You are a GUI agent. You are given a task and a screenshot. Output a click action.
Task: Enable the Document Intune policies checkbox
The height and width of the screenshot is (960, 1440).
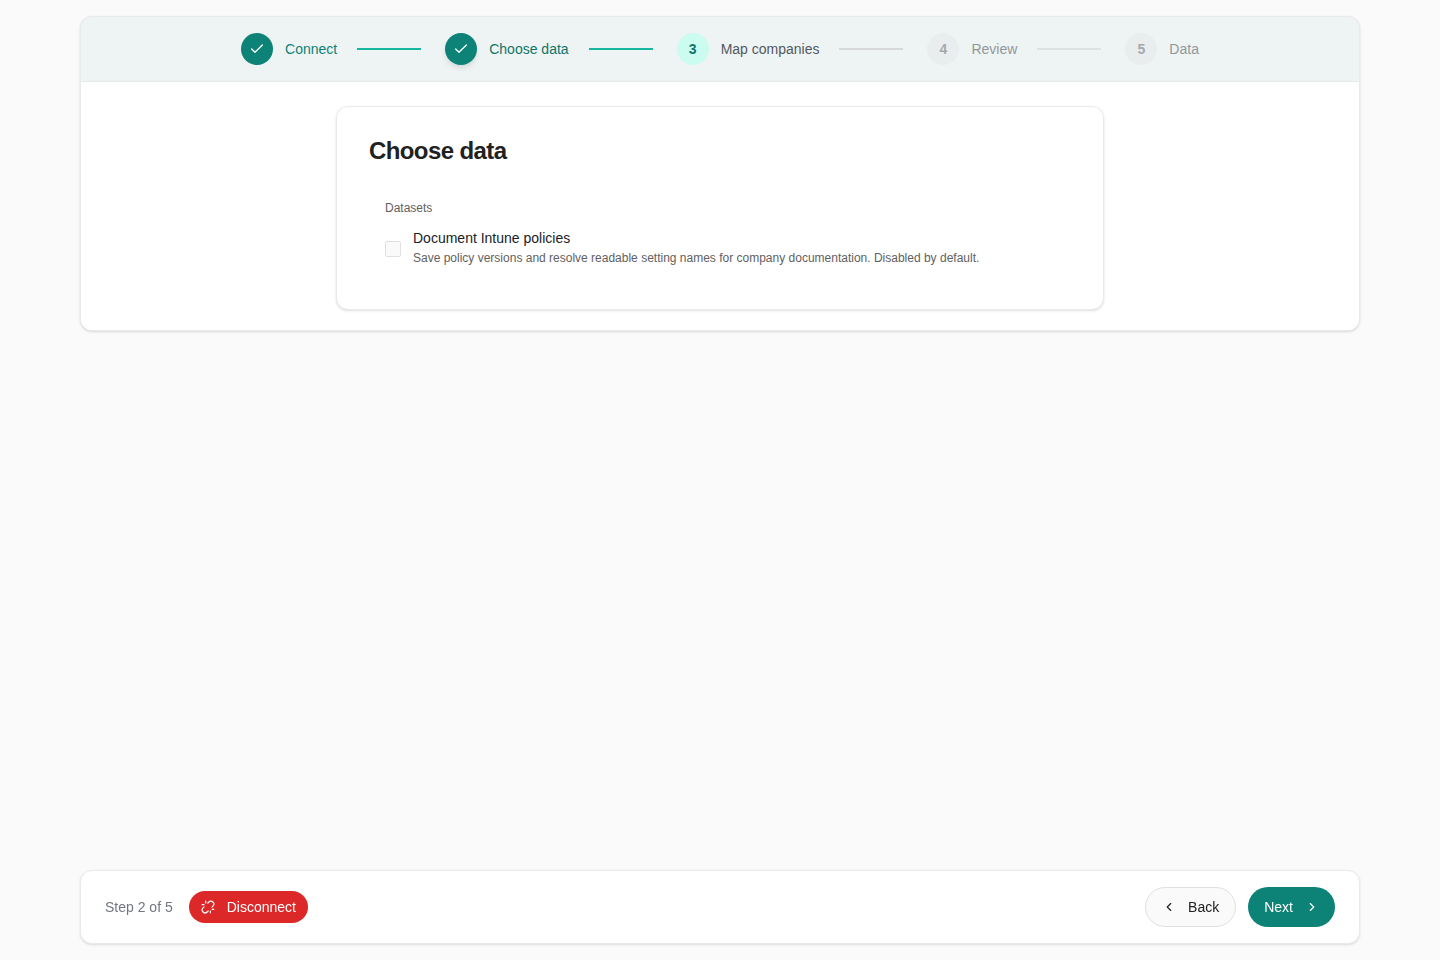point(393,249)
